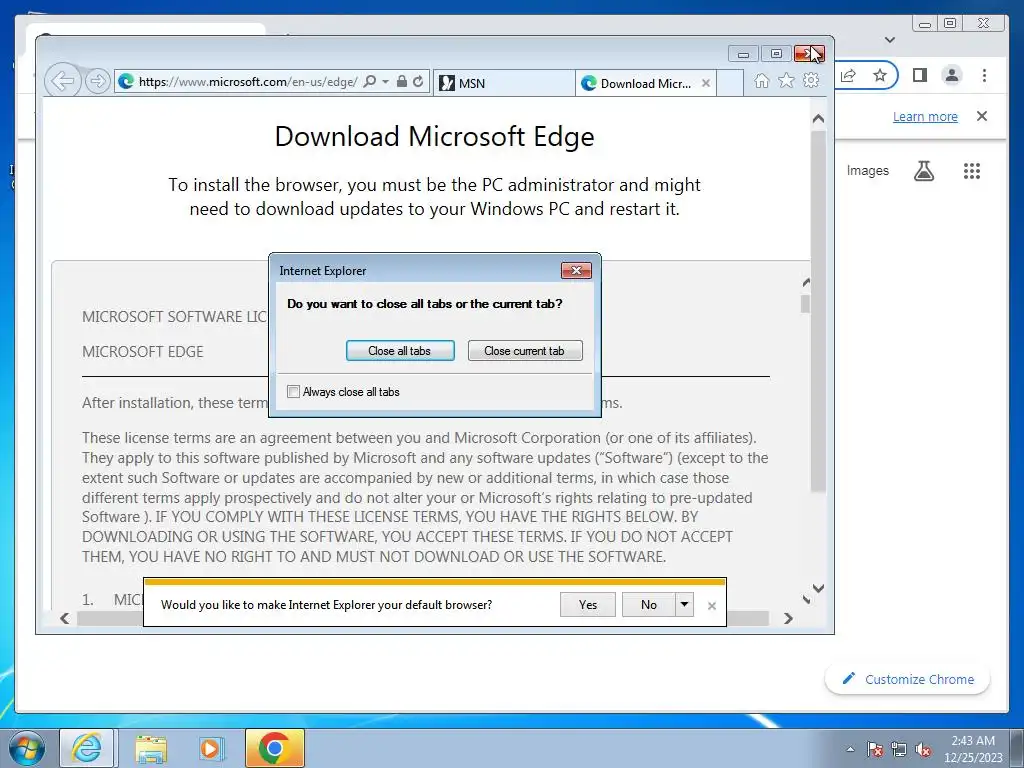
Task: Open the Chrome tab search chevron
Action: [889, 40]
